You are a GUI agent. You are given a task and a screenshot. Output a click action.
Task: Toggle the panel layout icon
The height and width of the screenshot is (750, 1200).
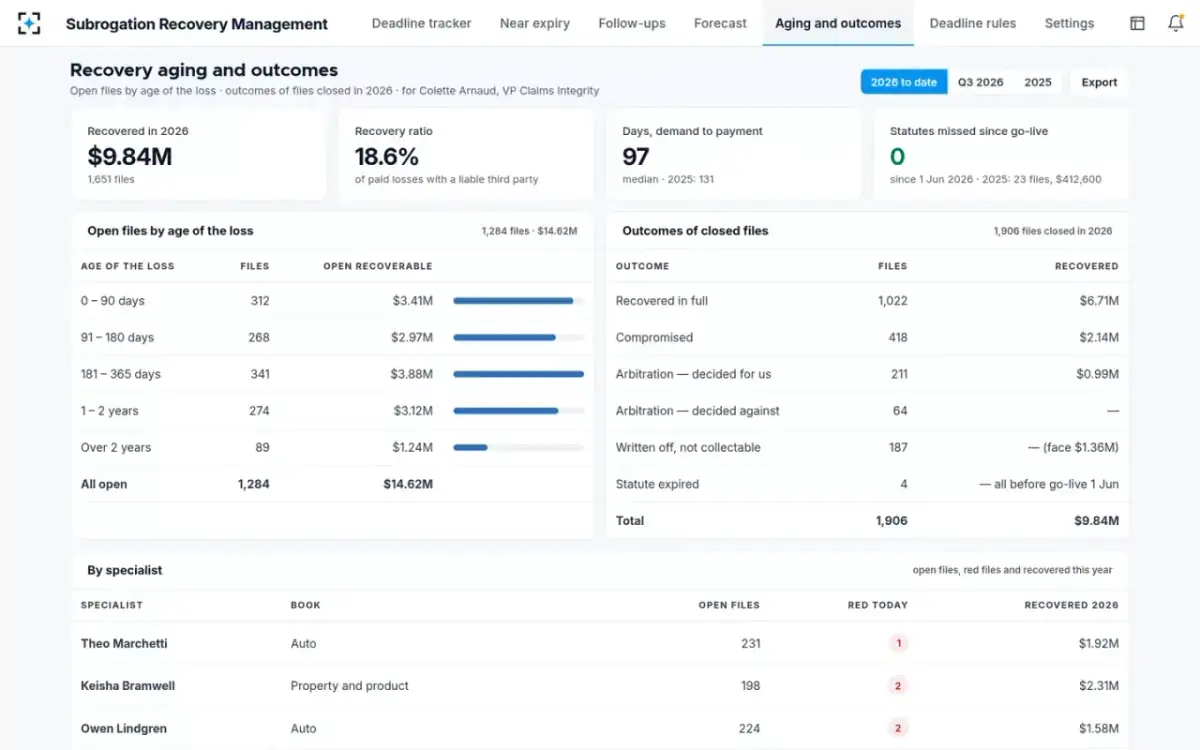click(x=1137, y=23)
